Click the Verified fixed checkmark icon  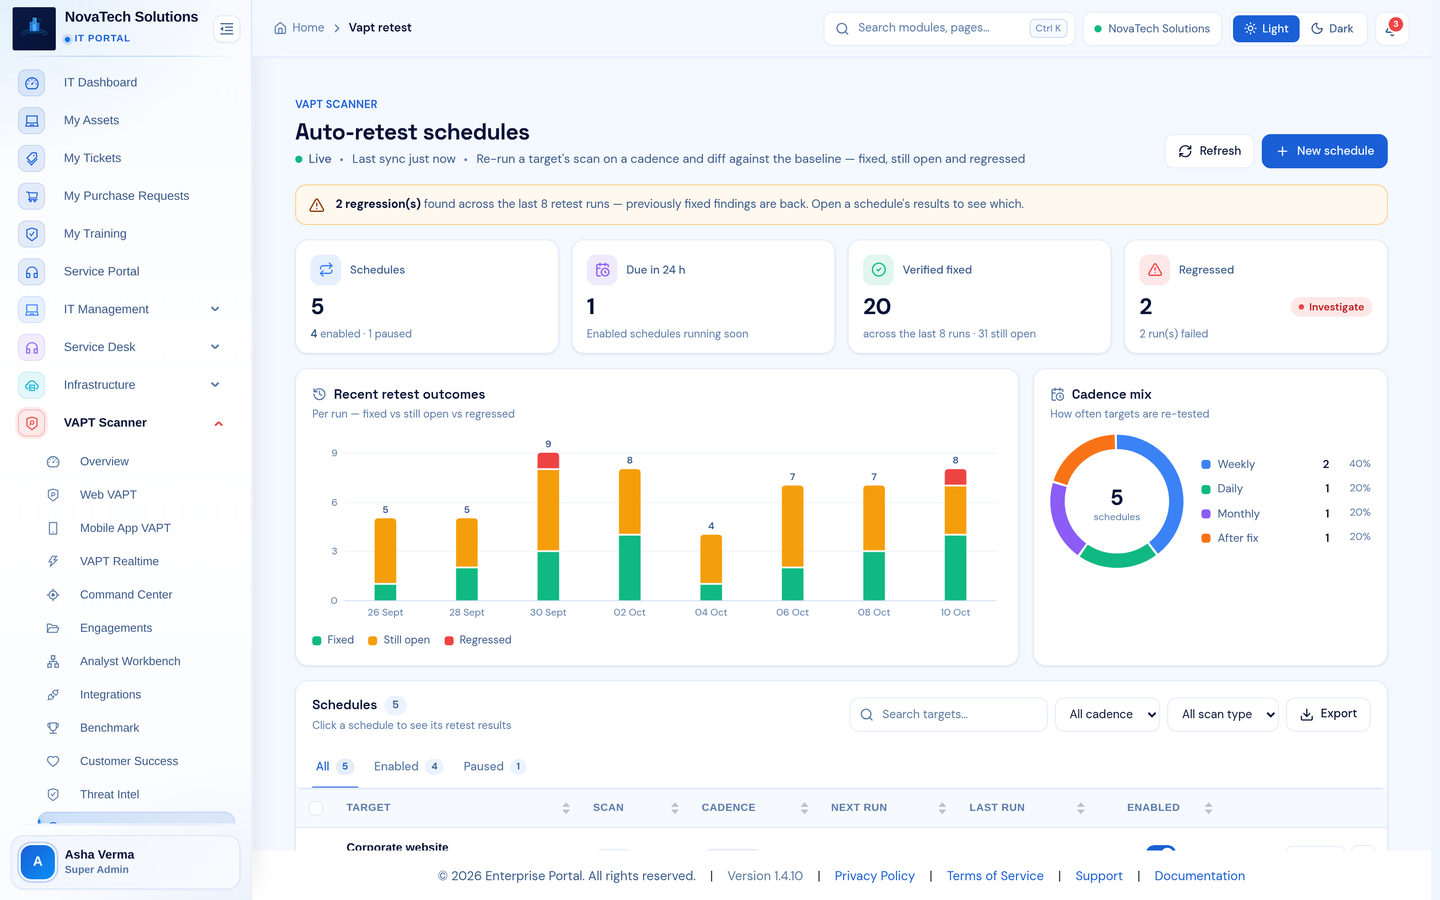coord(878,270)
